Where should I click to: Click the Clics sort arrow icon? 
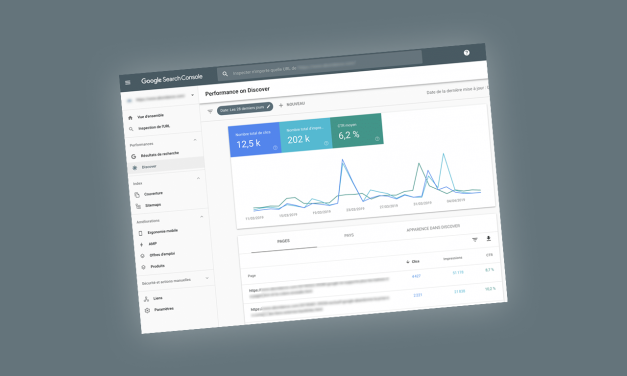(x=407, y=262)
